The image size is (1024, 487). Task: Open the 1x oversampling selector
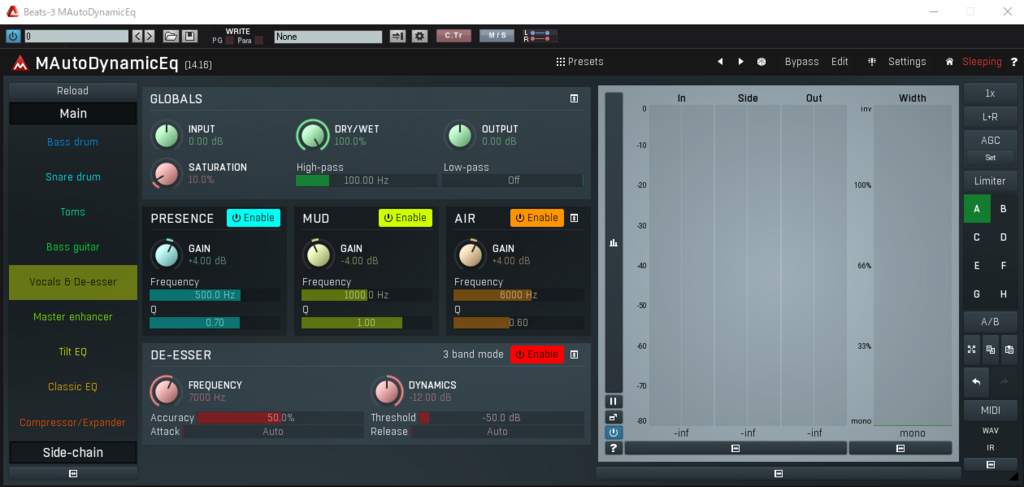tap(990, 93)
